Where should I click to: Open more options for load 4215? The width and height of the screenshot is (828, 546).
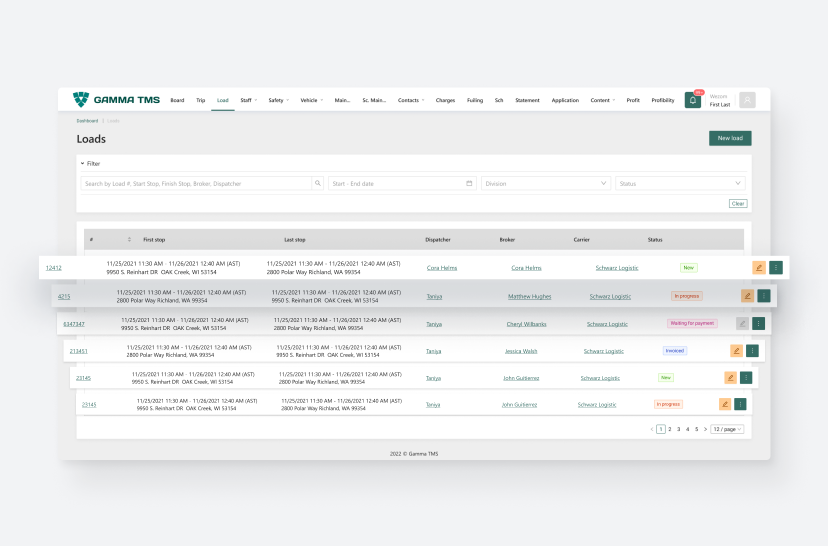tap(764, 296)
